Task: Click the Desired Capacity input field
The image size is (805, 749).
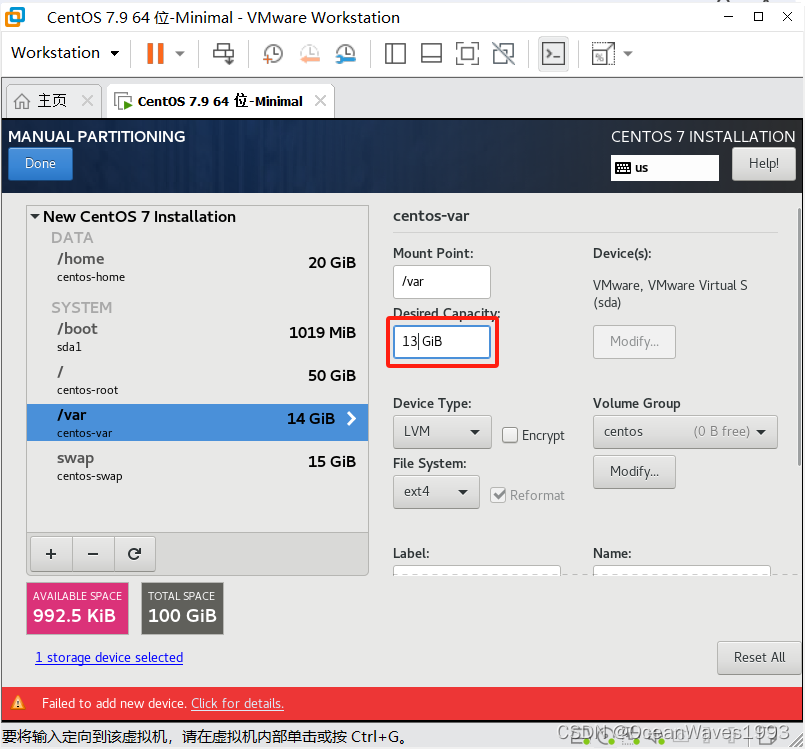Action: 442,341
